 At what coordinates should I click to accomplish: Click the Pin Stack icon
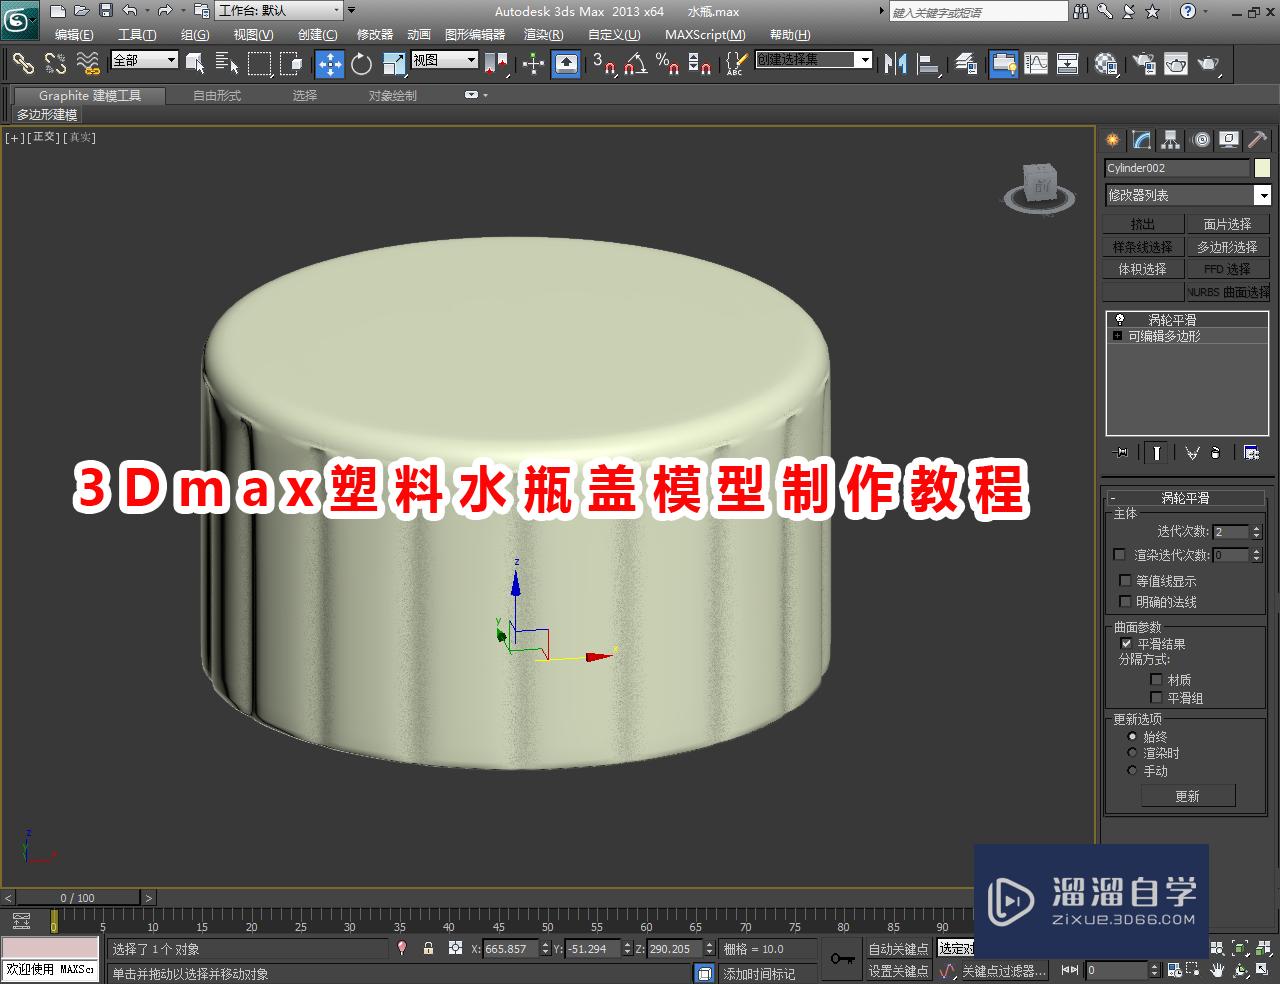click(x=1121, y=453)
